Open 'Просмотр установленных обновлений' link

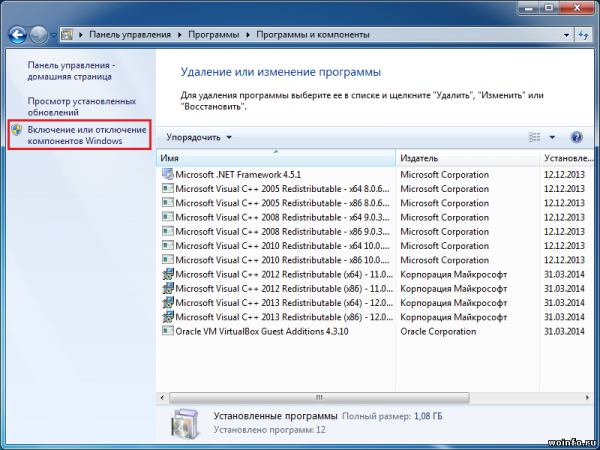coord(82,107)
